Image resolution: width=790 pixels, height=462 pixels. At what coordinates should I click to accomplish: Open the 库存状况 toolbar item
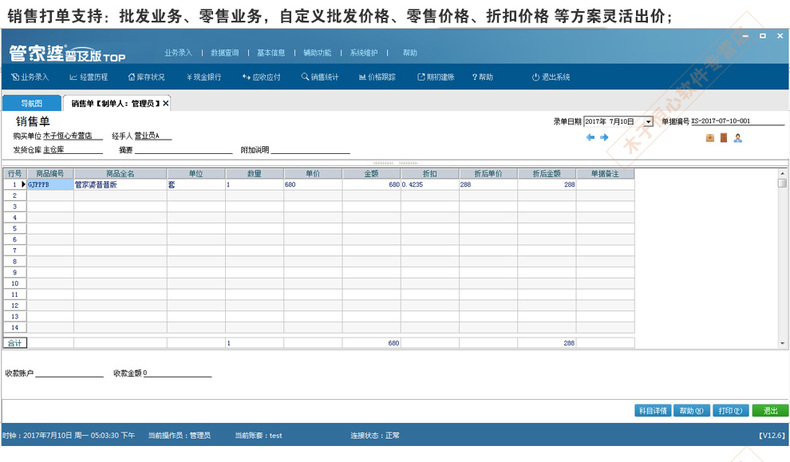(x=147, y=77)
